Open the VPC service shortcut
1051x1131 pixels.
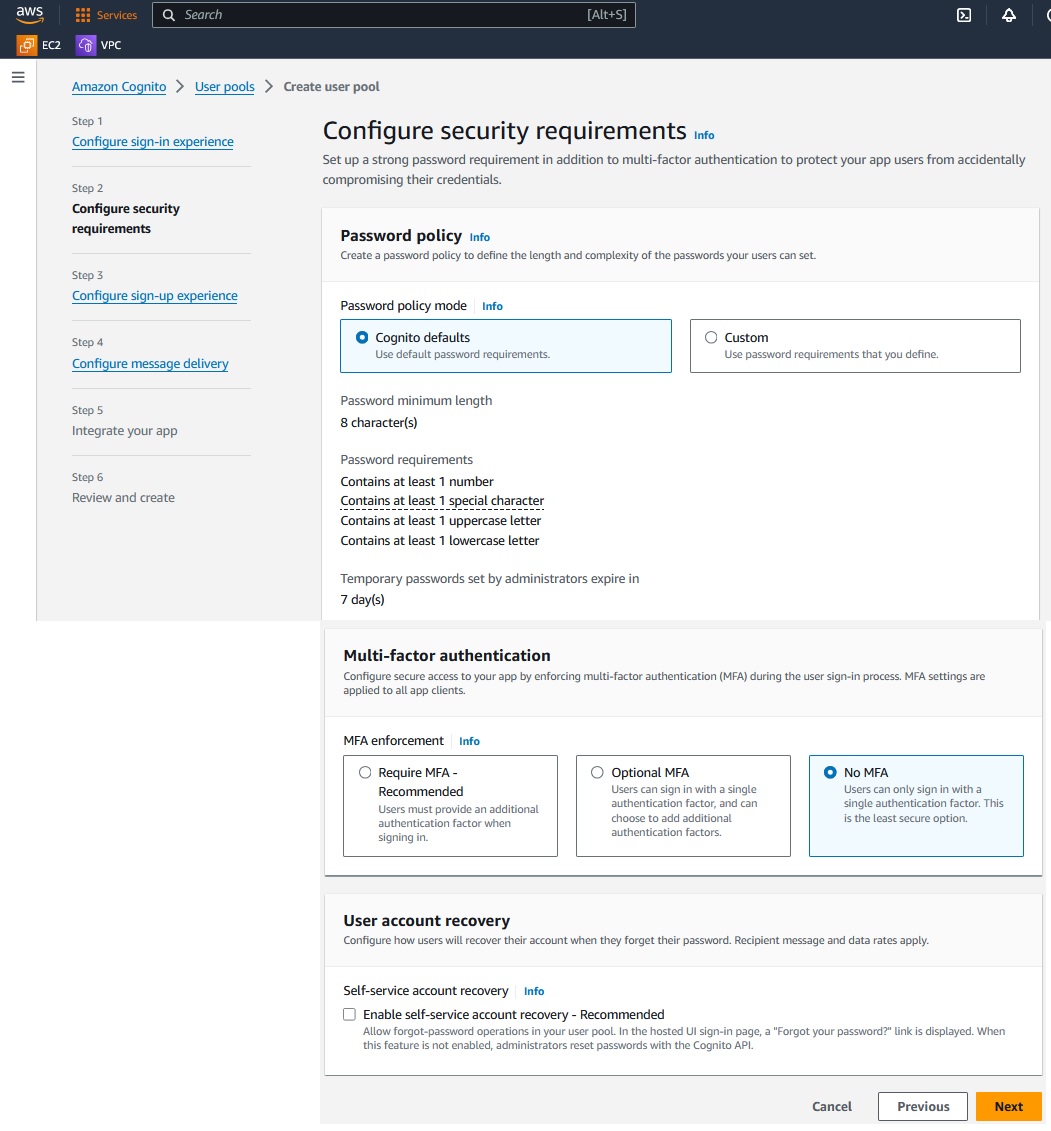coord(99,45)
